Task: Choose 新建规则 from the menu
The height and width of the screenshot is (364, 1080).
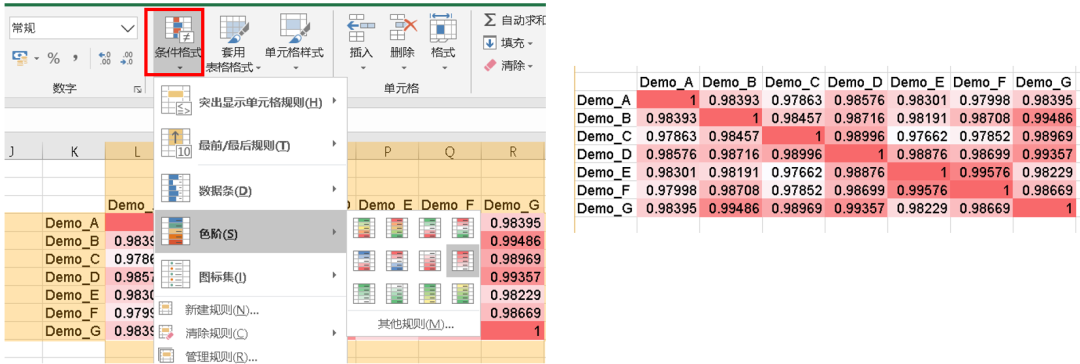Action: click(250, 310)
